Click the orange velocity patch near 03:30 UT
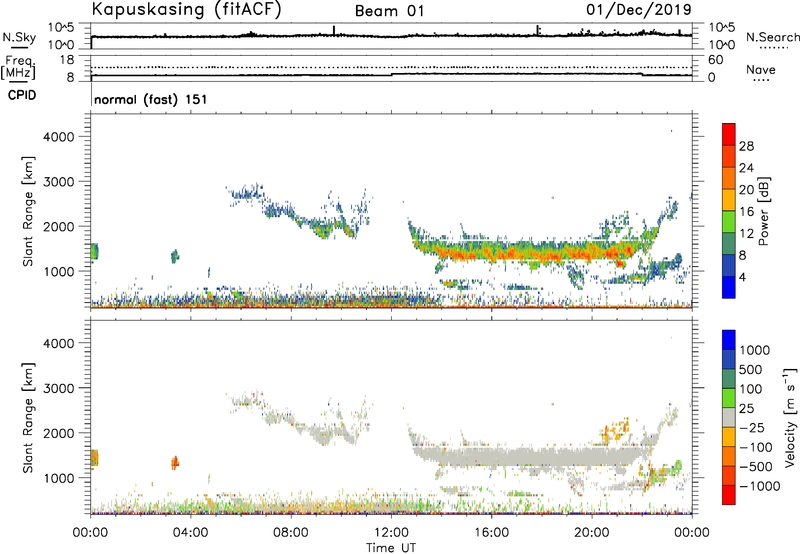The width and height of the screenshot is (800, 554). click(x=175, y=463)
